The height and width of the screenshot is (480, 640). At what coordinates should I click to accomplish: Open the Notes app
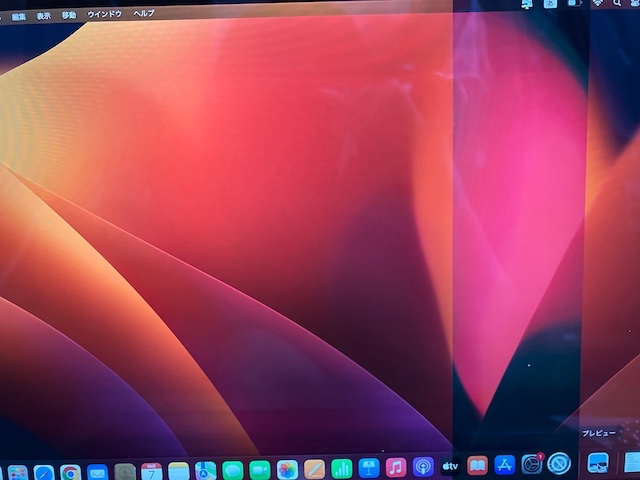(179, 471)
